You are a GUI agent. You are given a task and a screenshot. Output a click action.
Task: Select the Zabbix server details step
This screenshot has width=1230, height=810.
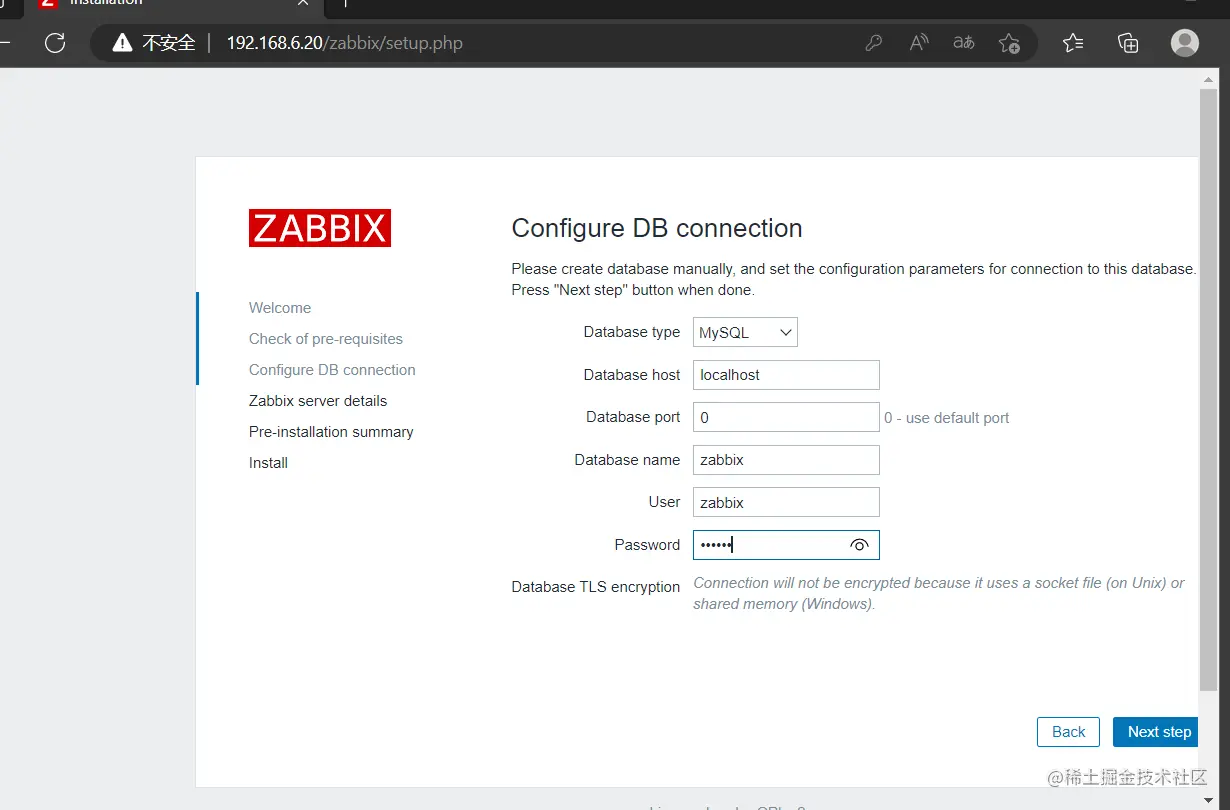tap(318, 401)
